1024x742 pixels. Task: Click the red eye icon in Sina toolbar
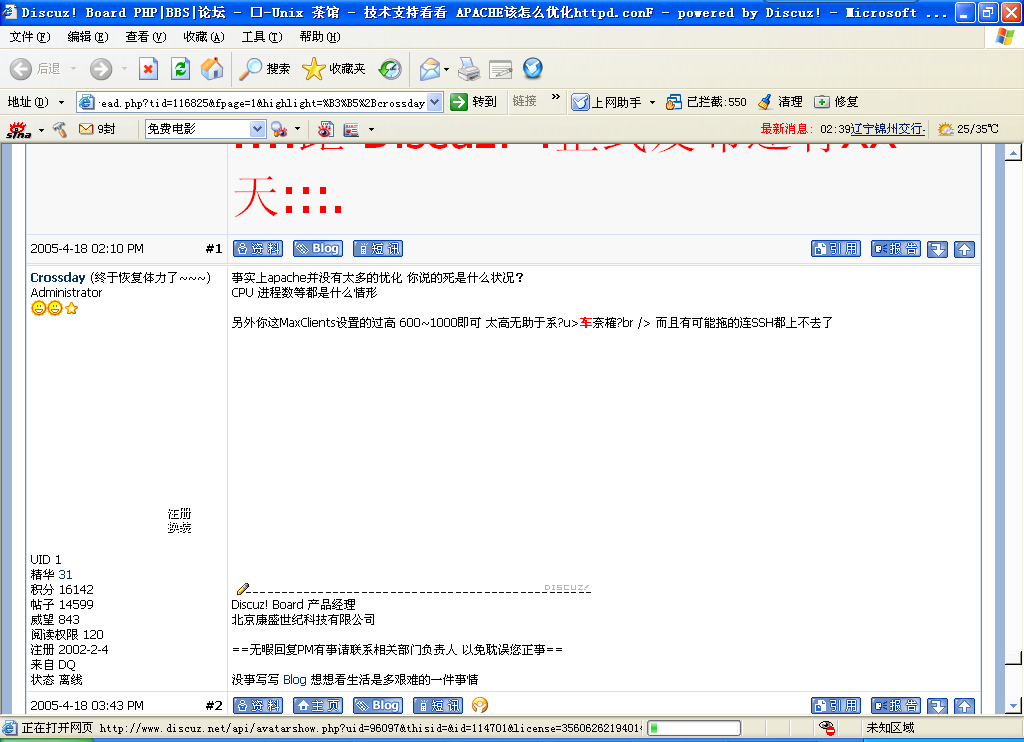pyautogui.click(x=325, y=129)
